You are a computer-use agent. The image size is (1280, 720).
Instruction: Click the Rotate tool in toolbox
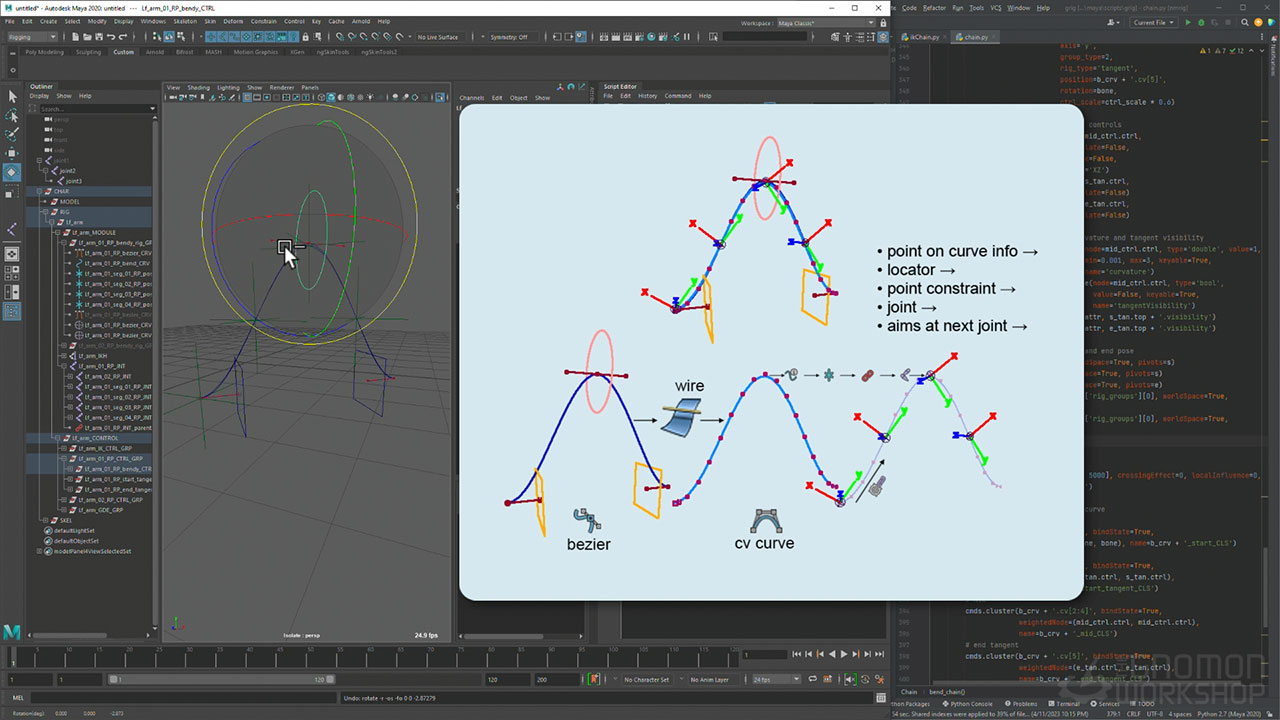tap(12, 172)
